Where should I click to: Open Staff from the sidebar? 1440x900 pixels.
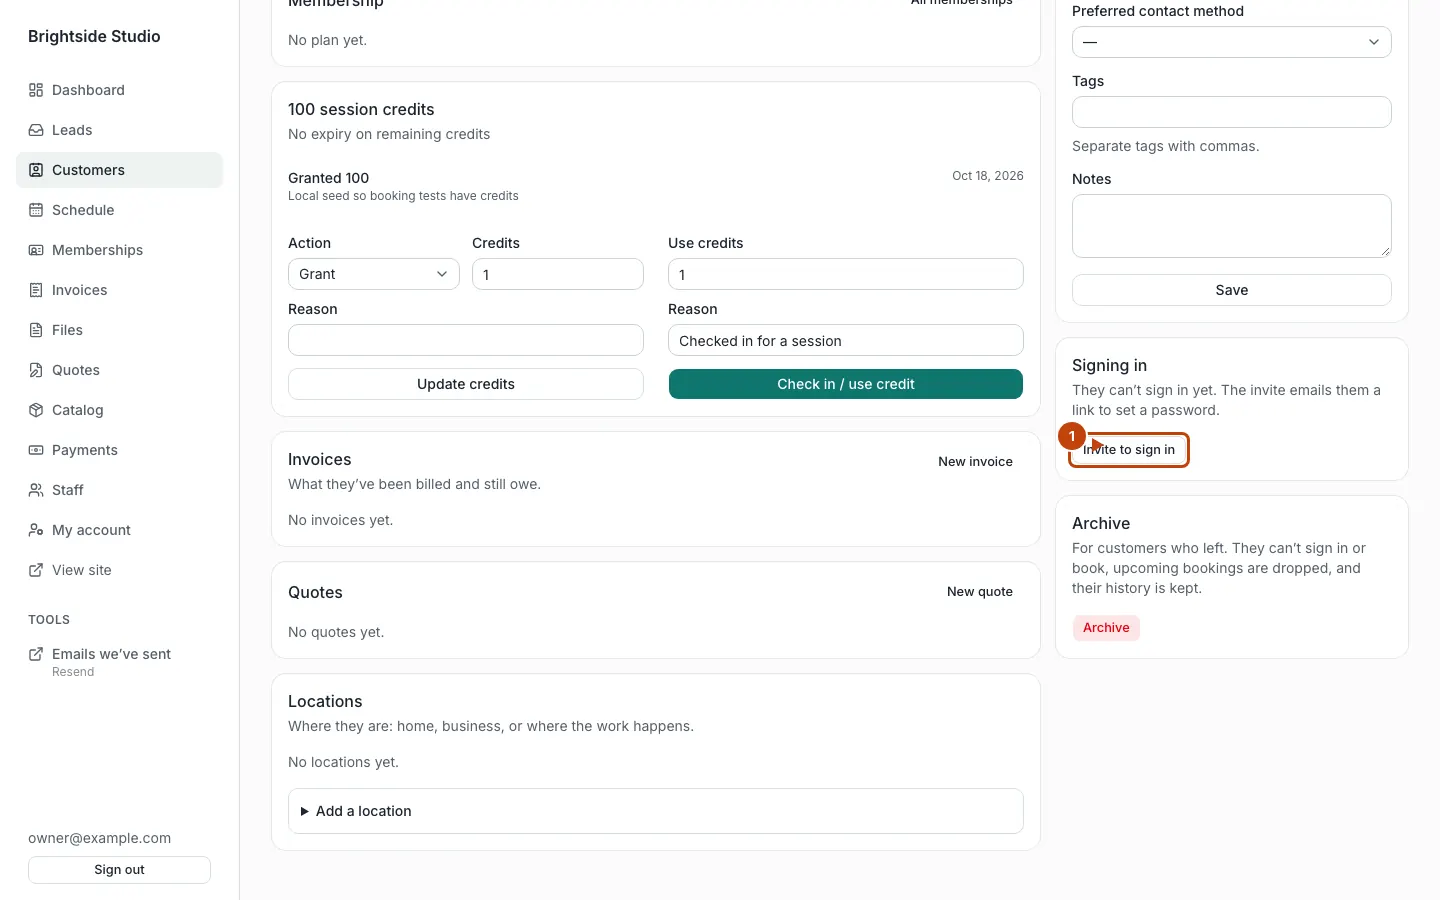tap(119, 490)
